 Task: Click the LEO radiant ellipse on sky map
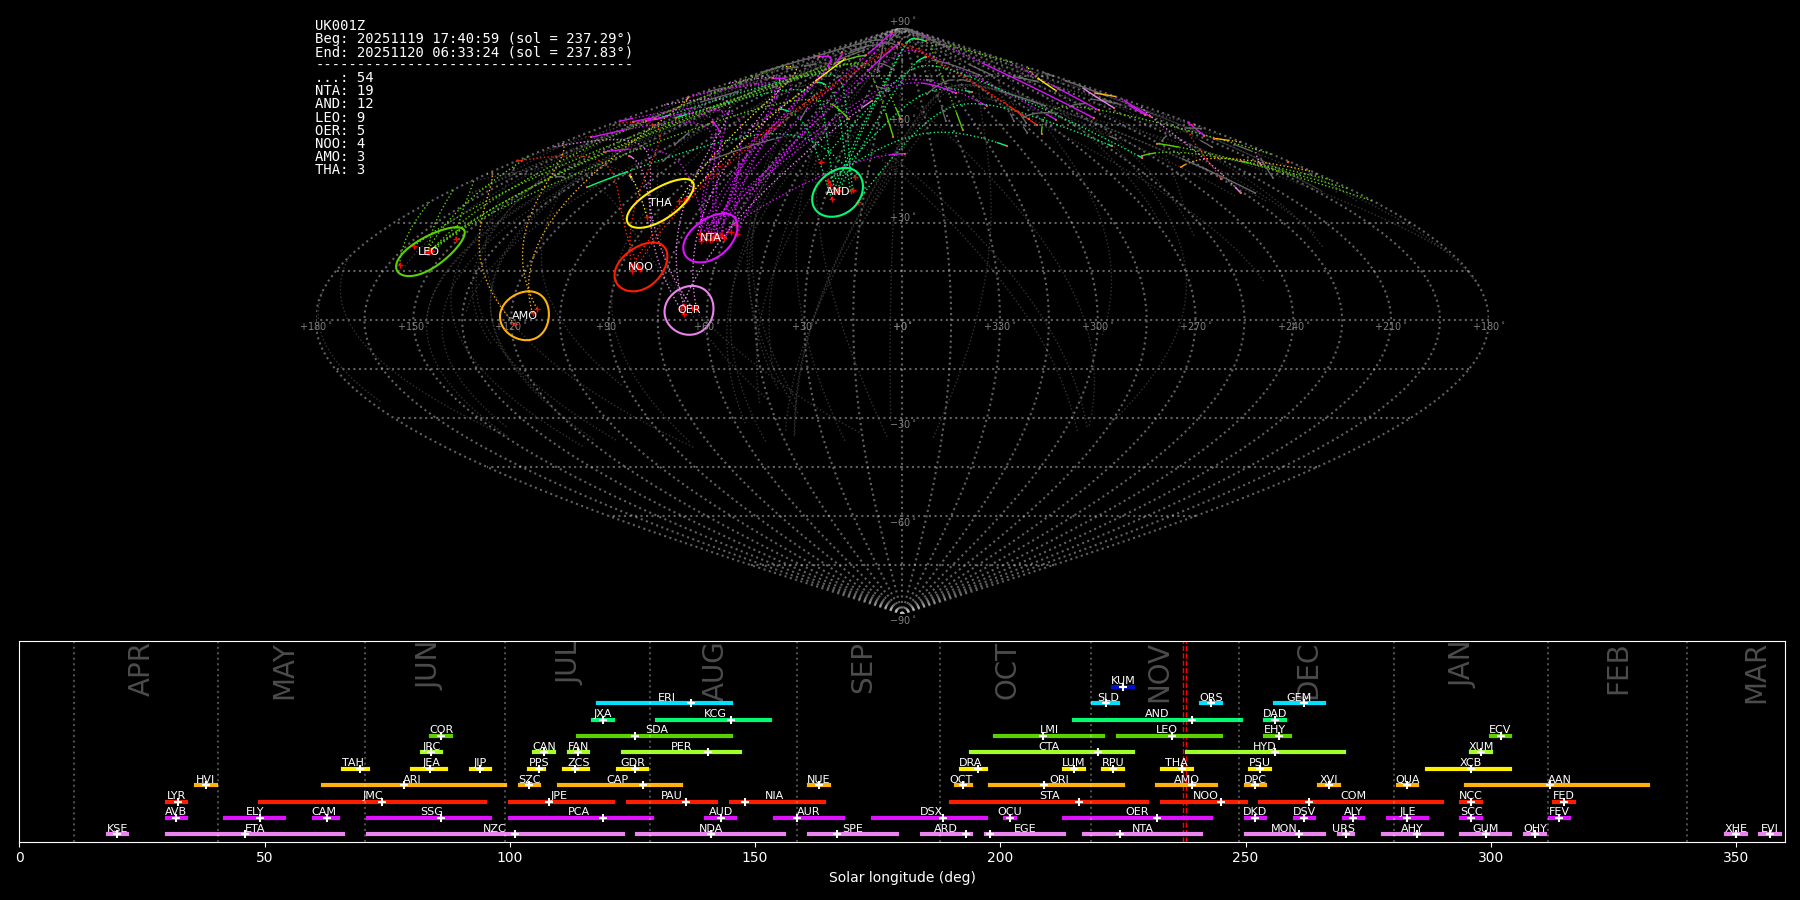click(x=430, y=251)
